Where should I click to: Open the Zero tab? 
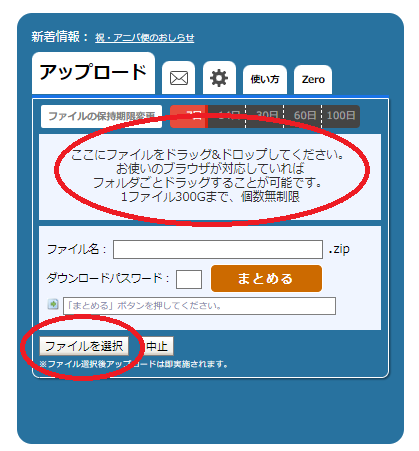coord(313,80)
